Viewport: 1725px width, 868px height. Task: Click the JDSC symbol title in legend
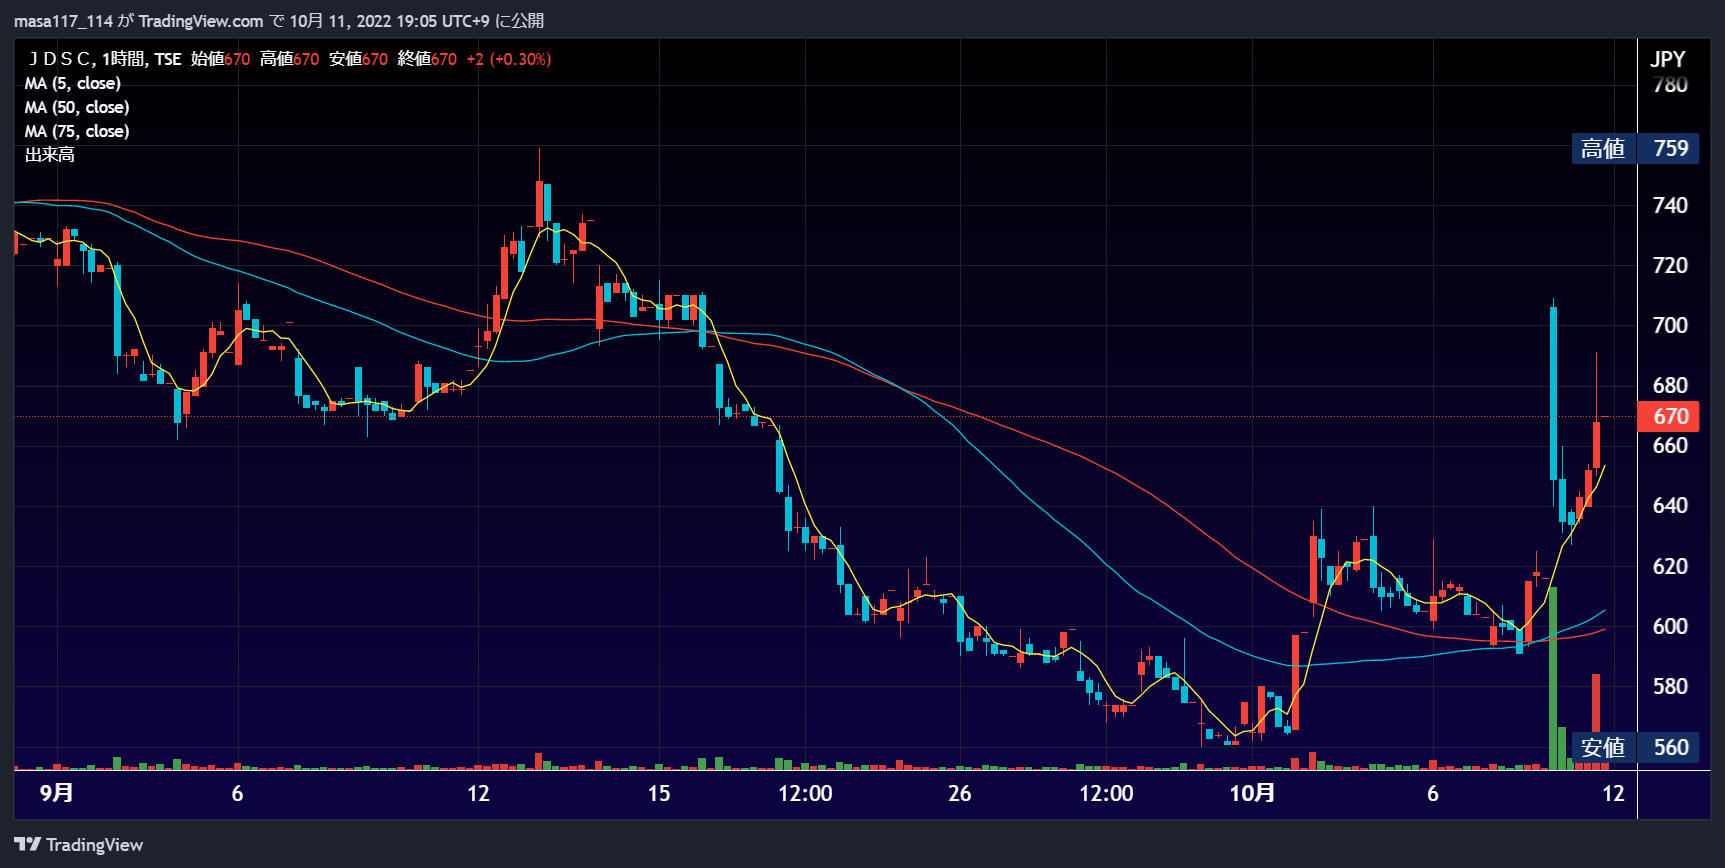pyautogui.click(x=61, y=59)
